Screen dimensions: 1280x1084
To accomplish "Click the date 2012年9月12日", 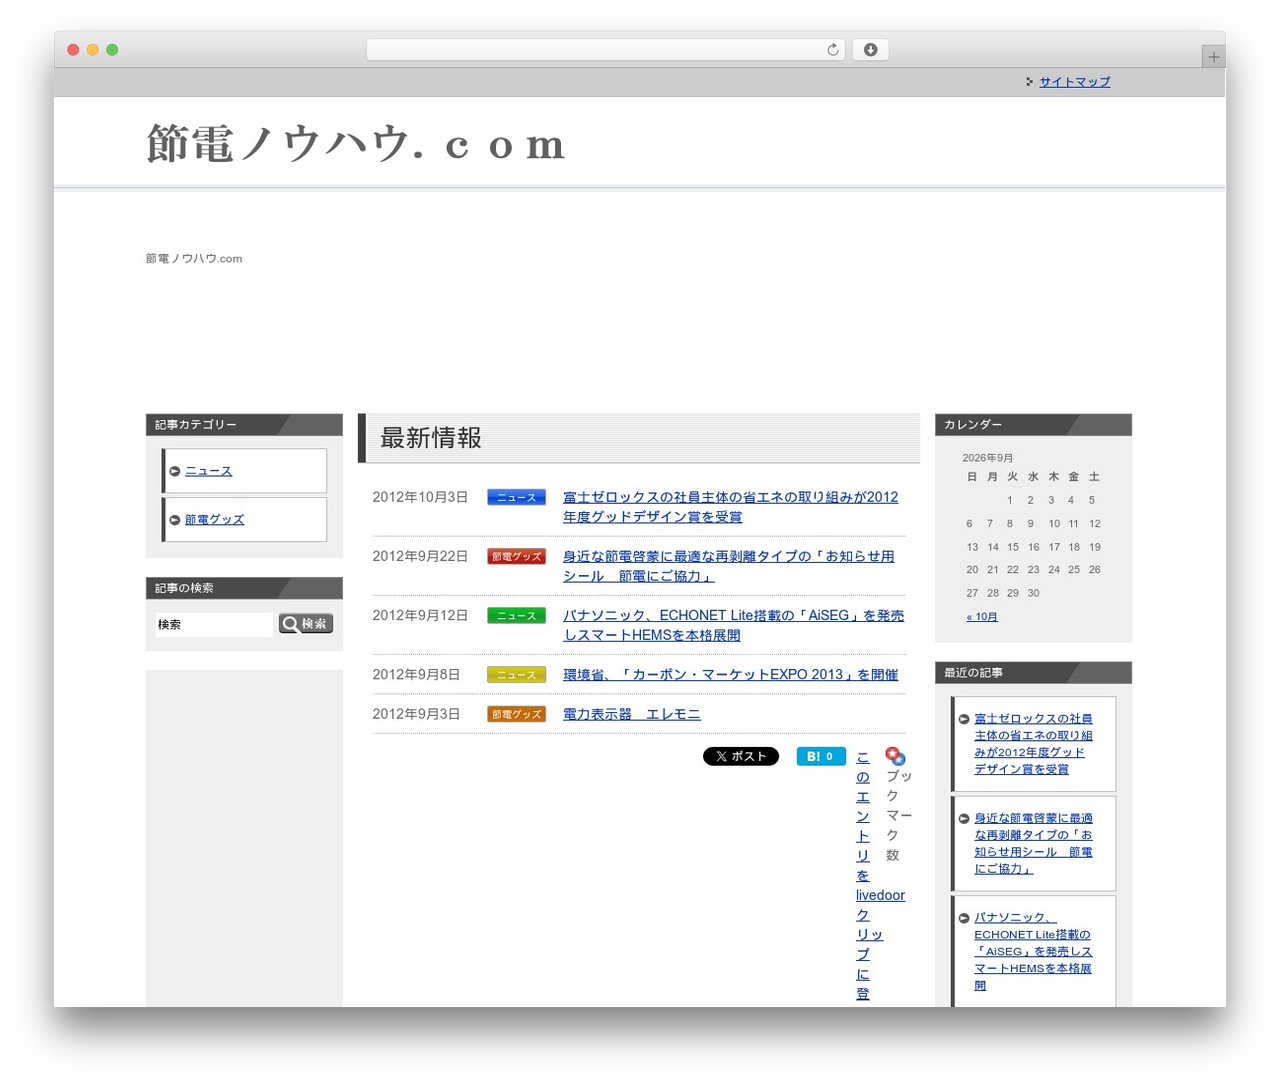I will click(x=420, y=615).
